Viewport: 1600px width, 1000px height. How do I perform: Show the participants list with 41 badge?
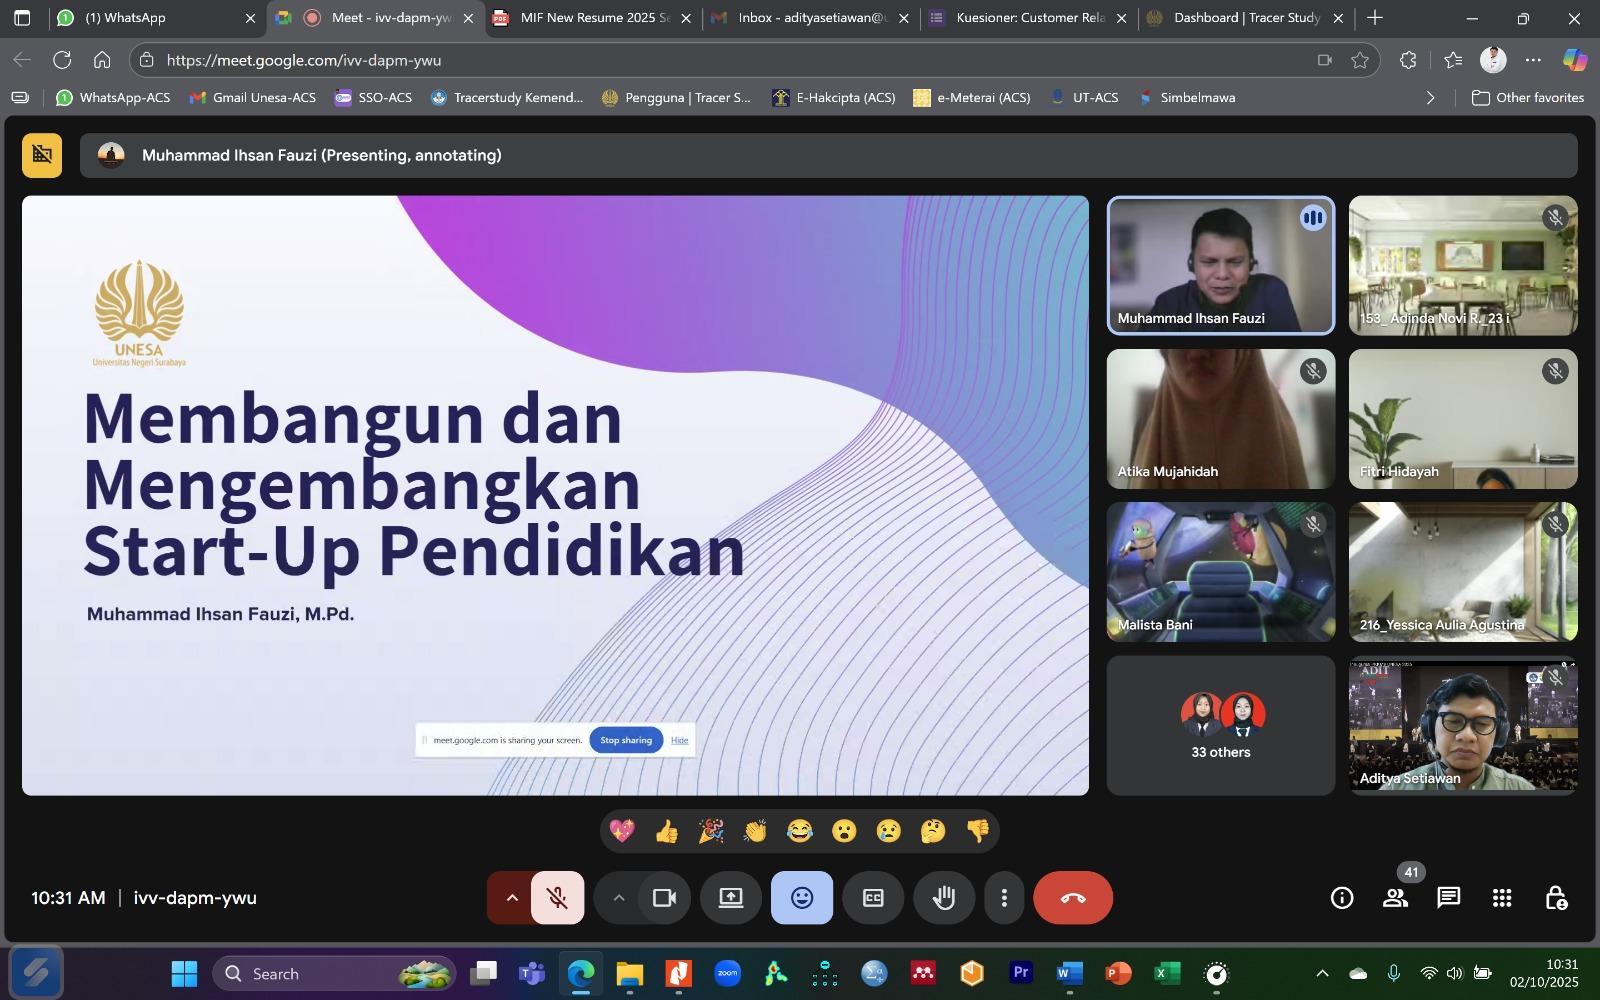[1395, 898]
